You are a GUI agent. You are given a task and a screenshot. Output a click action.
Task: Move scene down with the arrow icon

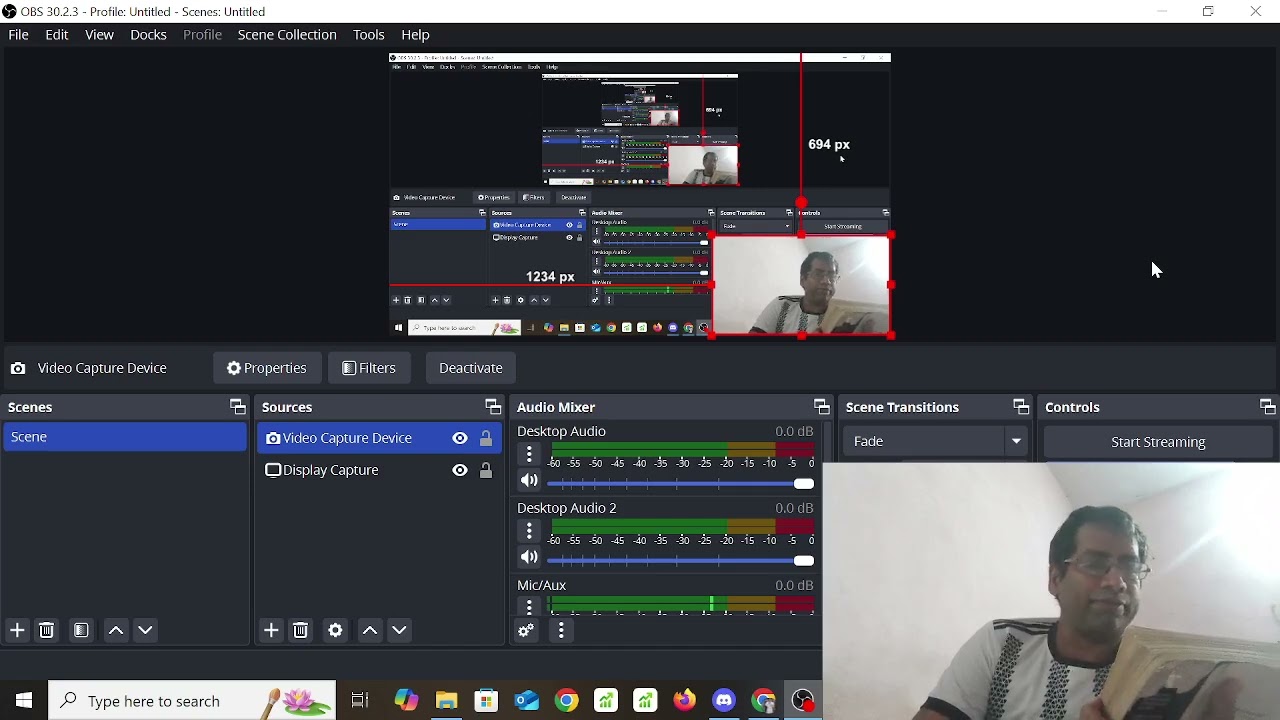point(146,630)
